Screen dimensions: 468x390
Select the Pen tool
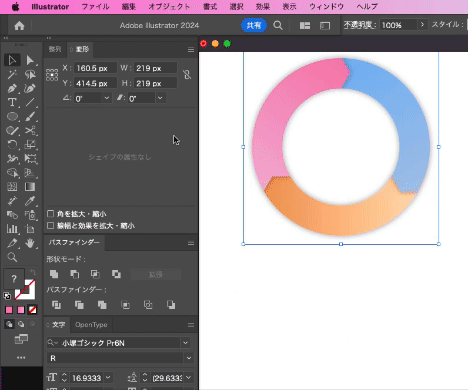pos(12,88)
